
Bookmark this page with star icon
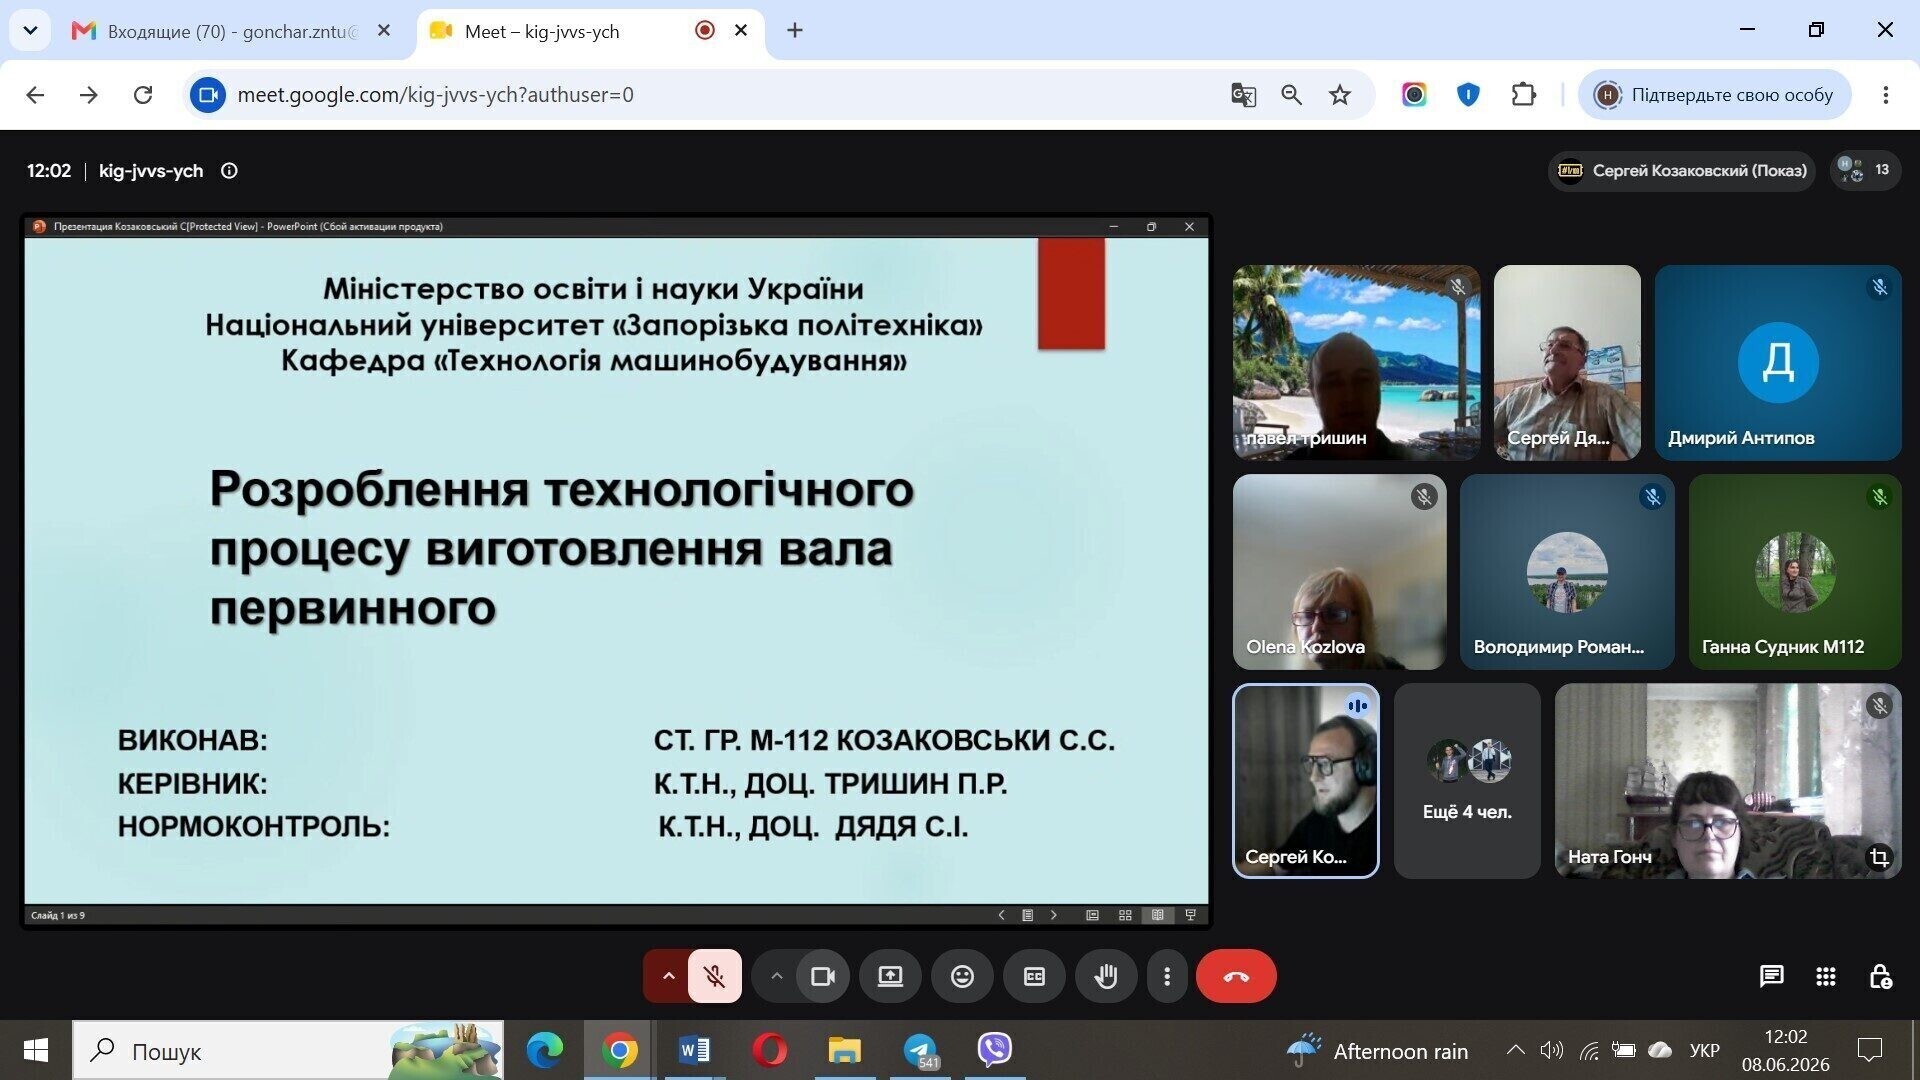(1340, 95)
